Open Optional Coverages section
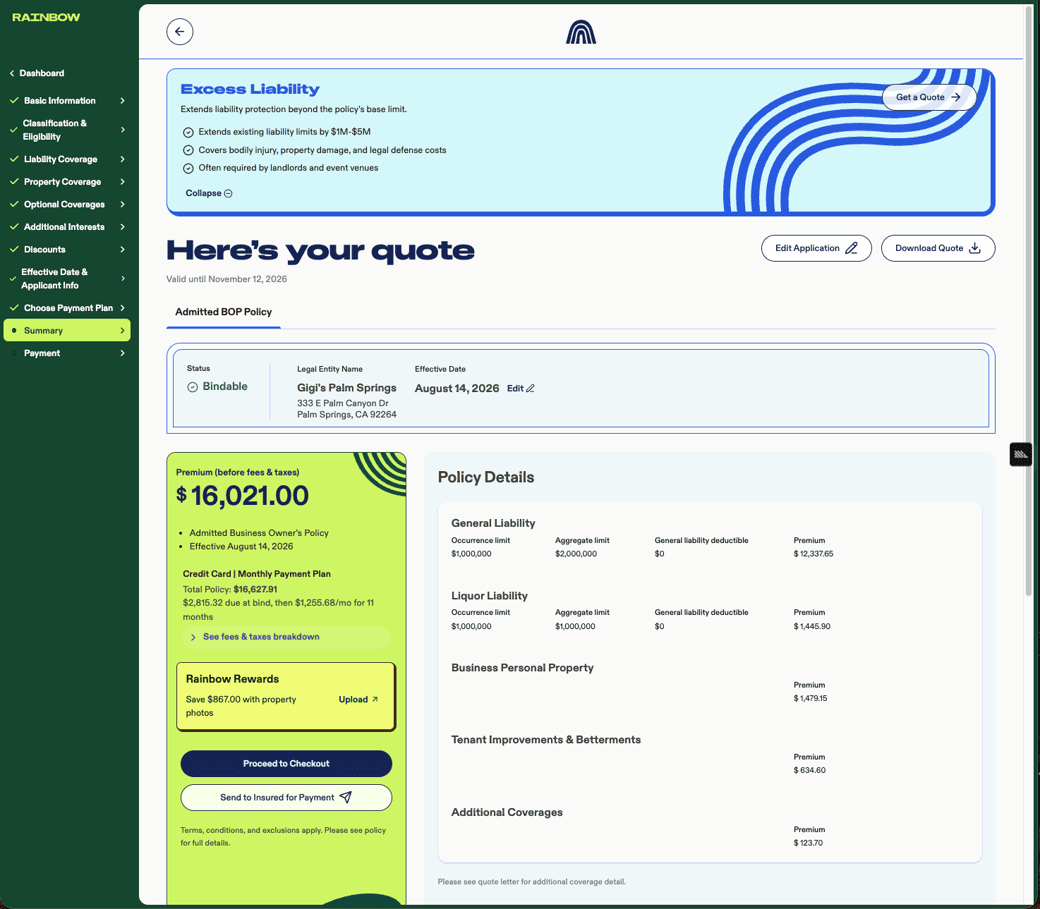 tap(67, 204)
